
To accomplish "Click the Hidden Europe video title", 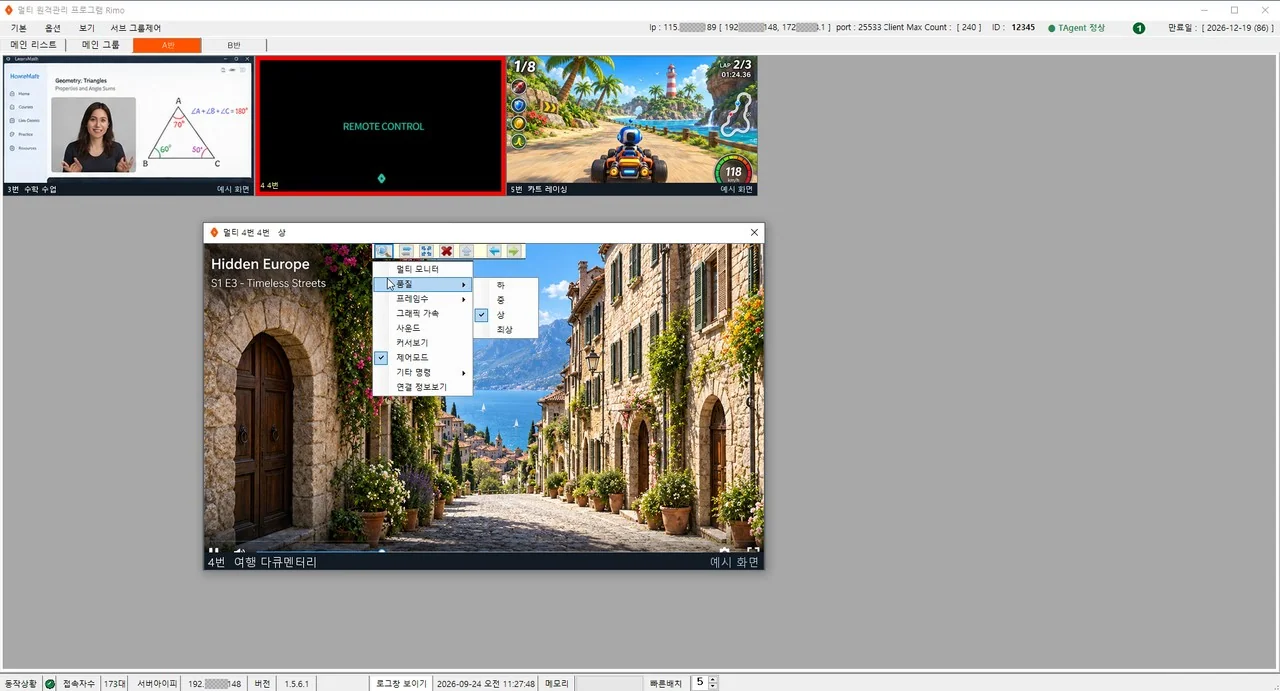I will coord(260,264).
